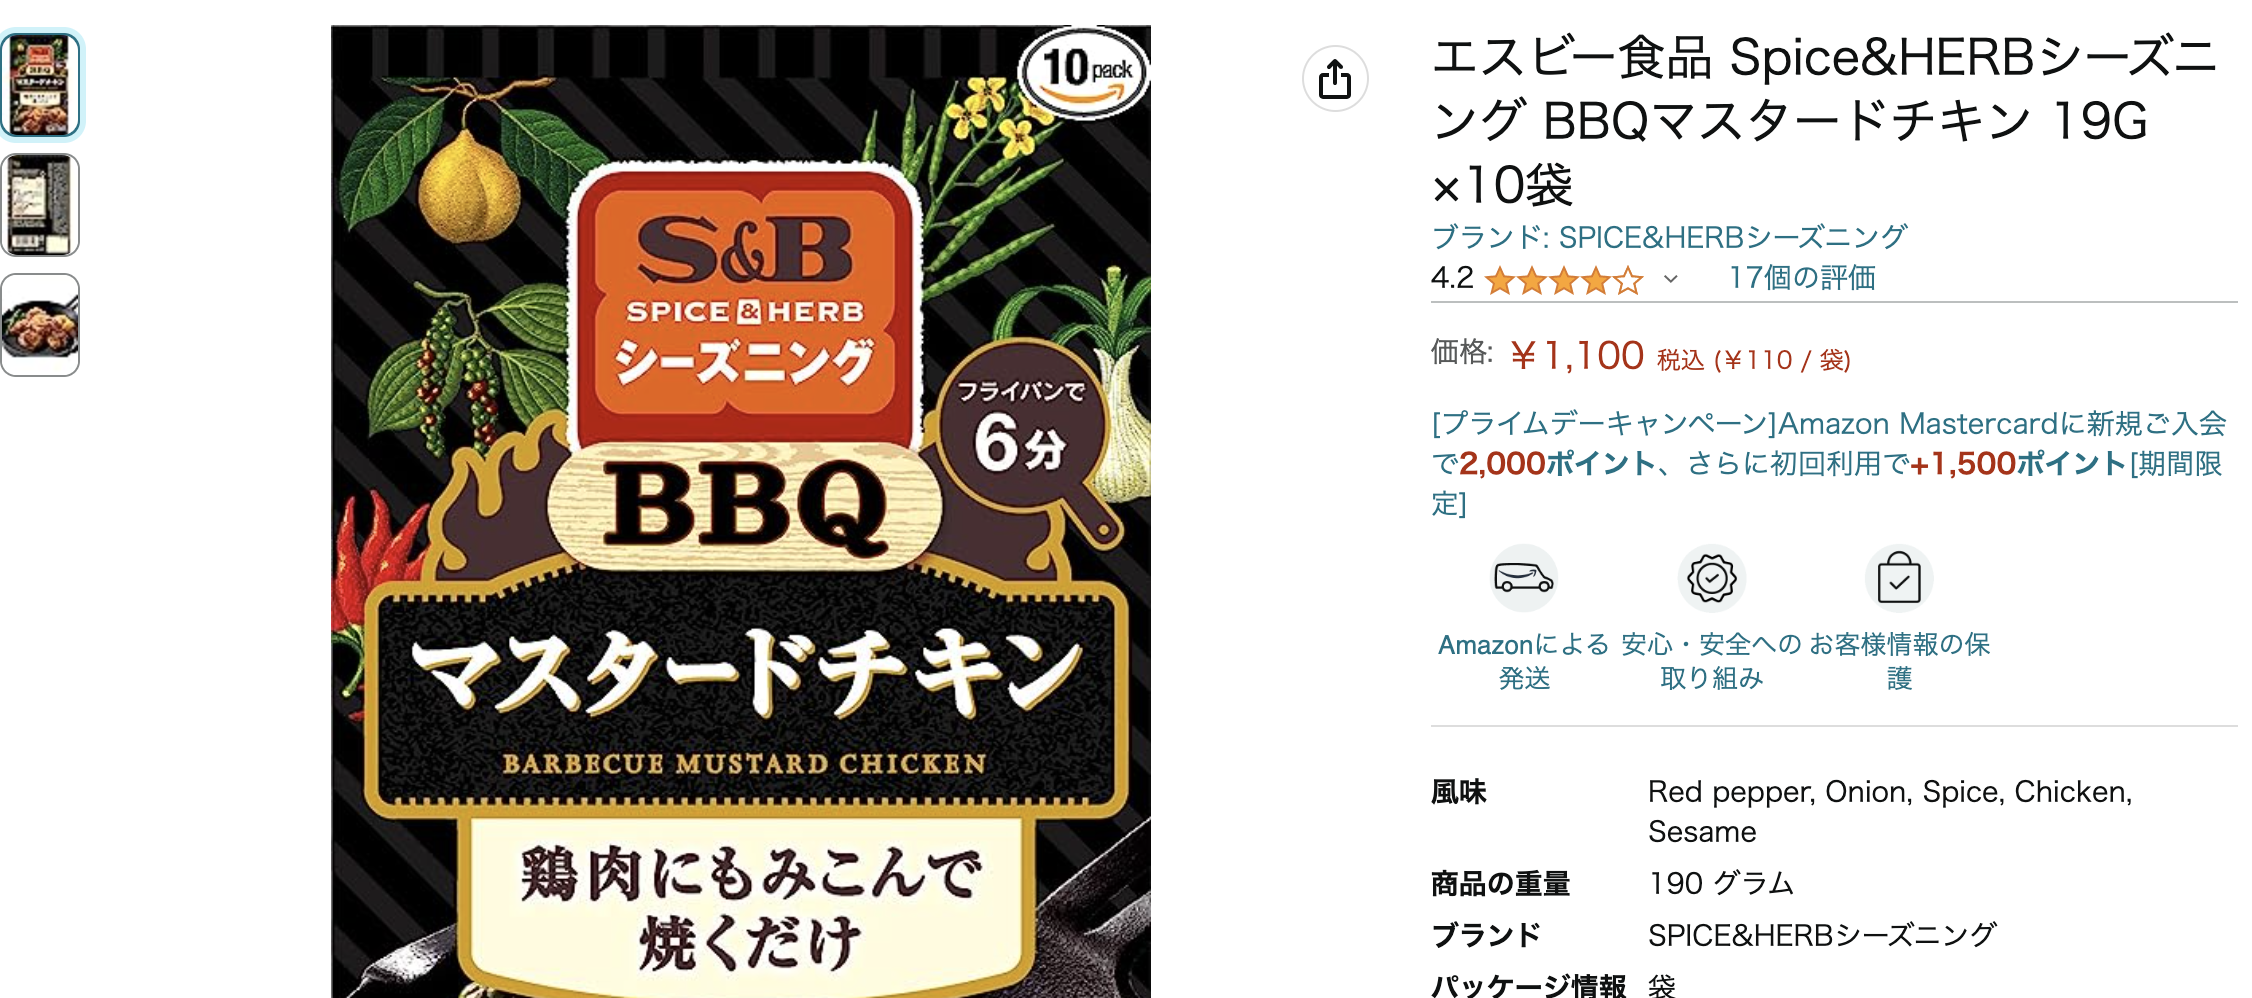Click the 風味 flavor detail row

1459,791
